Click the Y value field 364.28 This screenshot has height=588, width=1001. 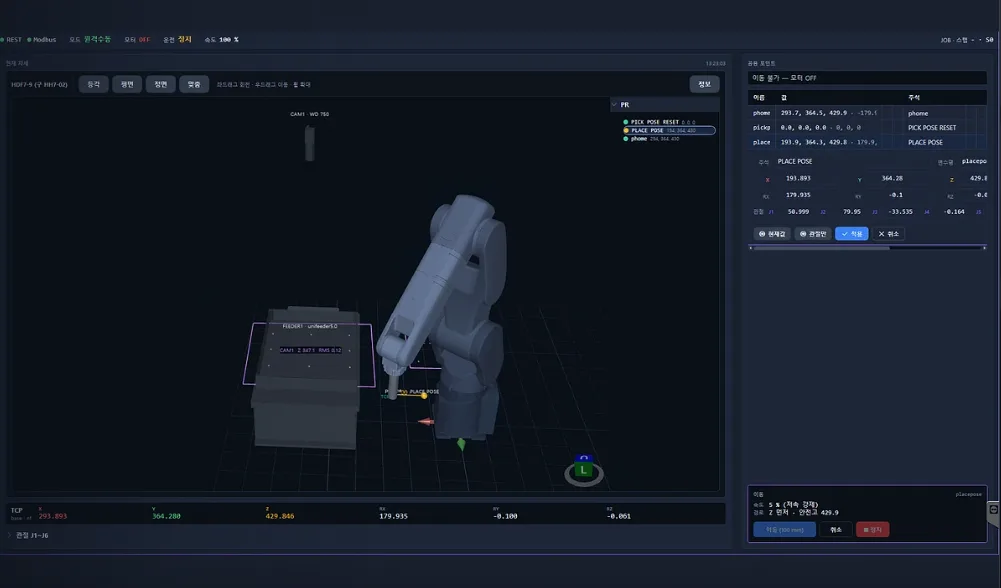(892, 179)
